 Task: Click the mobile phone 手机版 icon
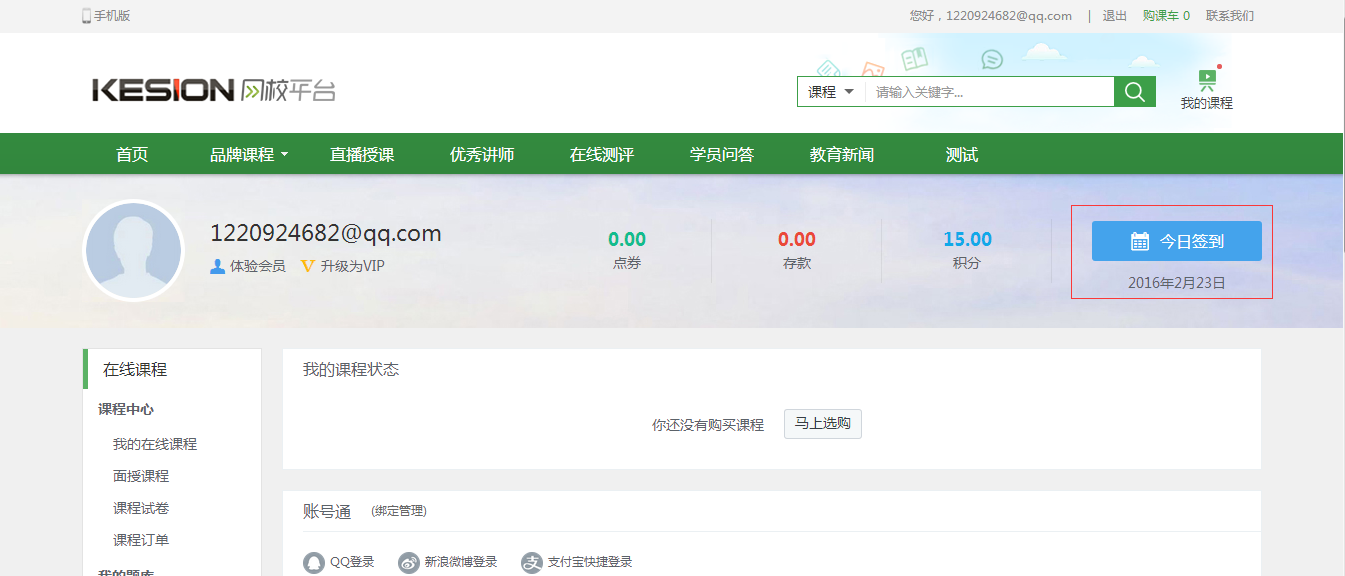[87, 16]
